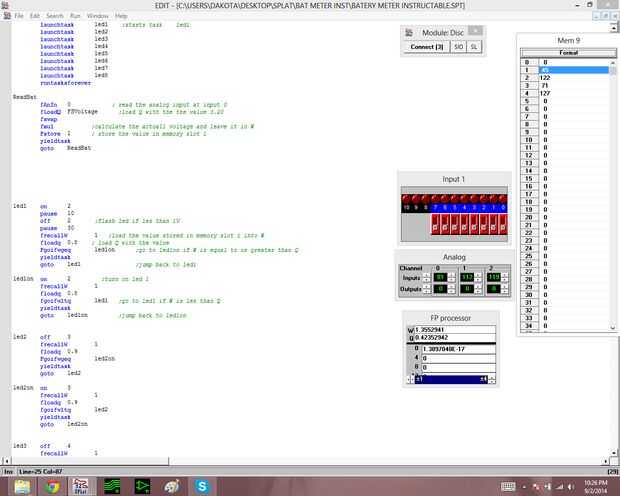Viewport: 620px width, 496px height.
Task: Open the Window menu
Action: point(97,16)
